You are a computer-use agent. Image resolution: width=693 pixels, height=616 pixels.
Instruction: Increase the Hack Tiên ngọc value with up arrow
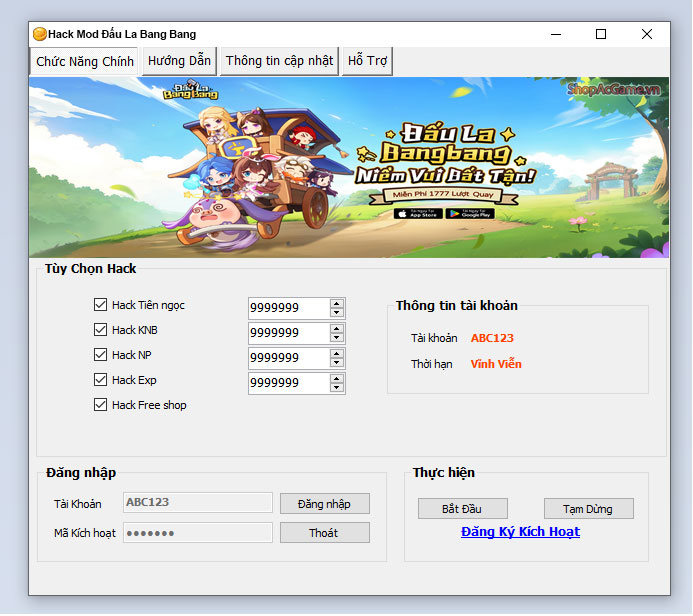(337, 304)
